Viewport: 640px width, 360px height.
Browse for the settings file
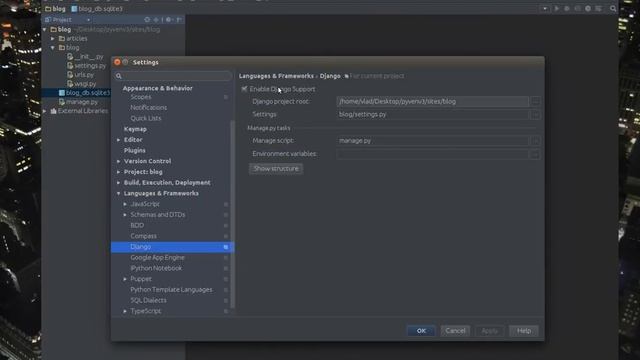pyautogui.click(x=536, y=114)
